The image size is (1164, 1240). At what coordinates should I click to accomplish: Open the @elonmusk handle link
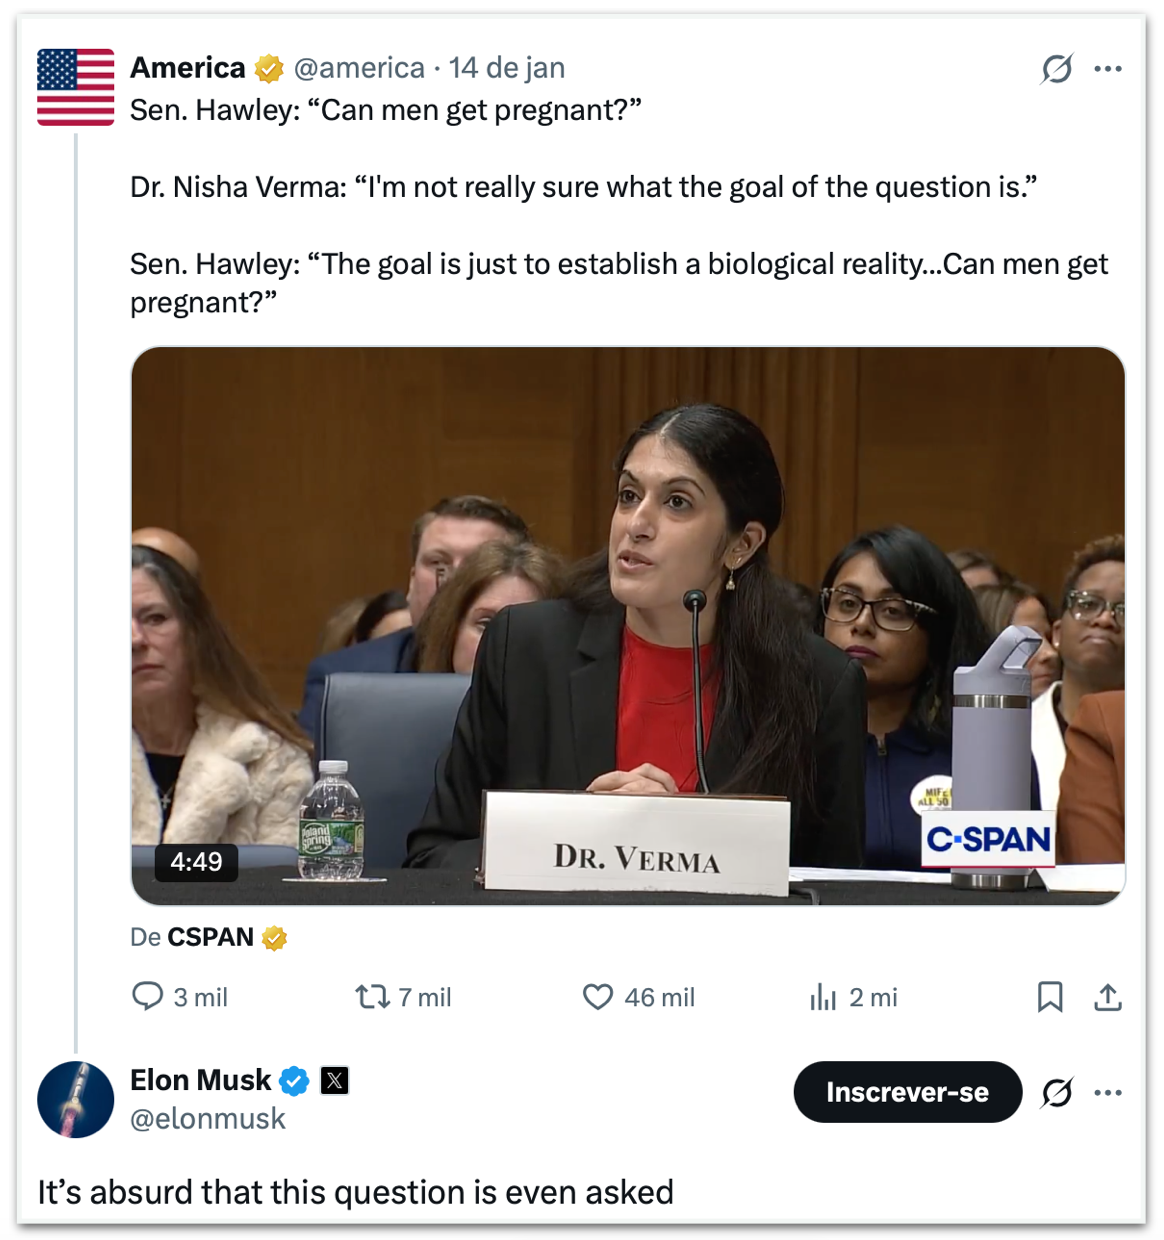pos(208,1119)
